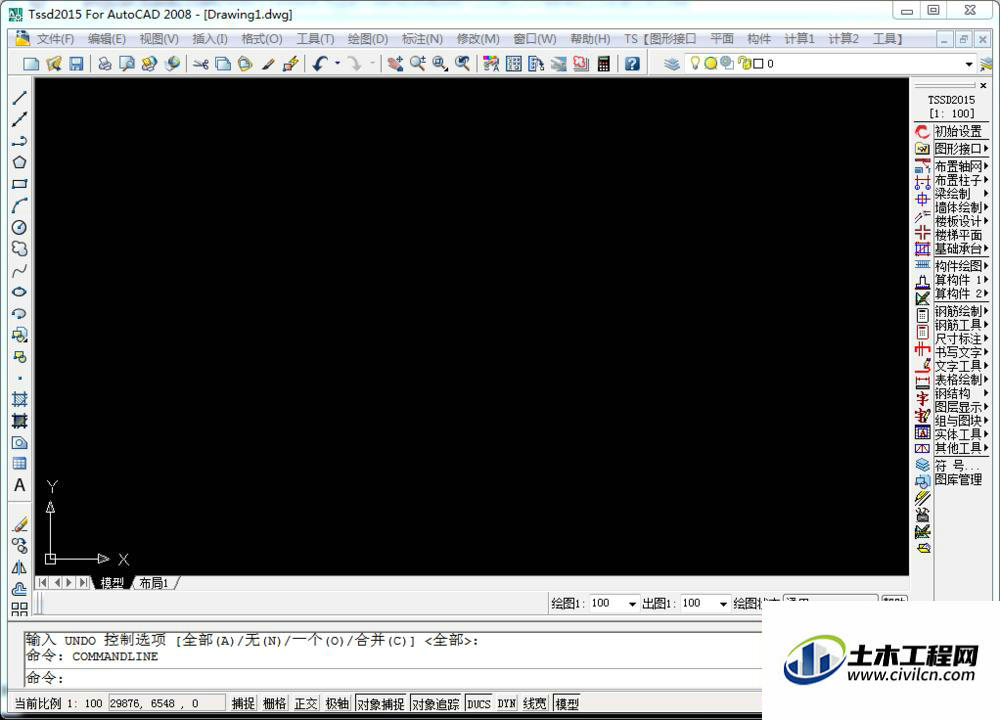
Task: Expand 梁绘制 submenu
Action: [961, 193]
